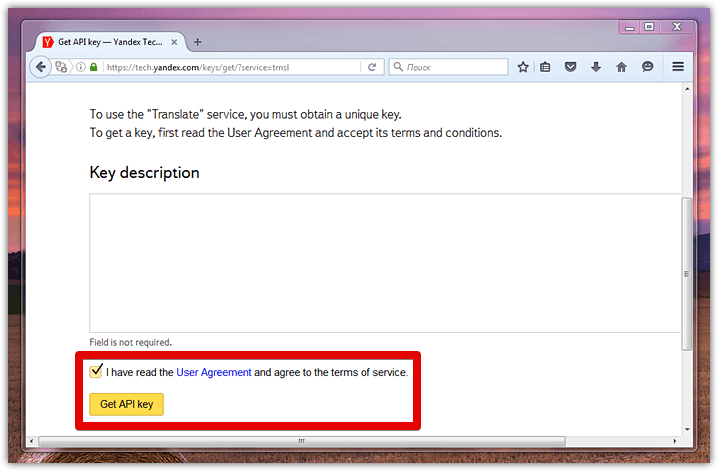Click horizontal scrollbar right arrow
Viewport: 718px width, 471px height.
(675, 441)
